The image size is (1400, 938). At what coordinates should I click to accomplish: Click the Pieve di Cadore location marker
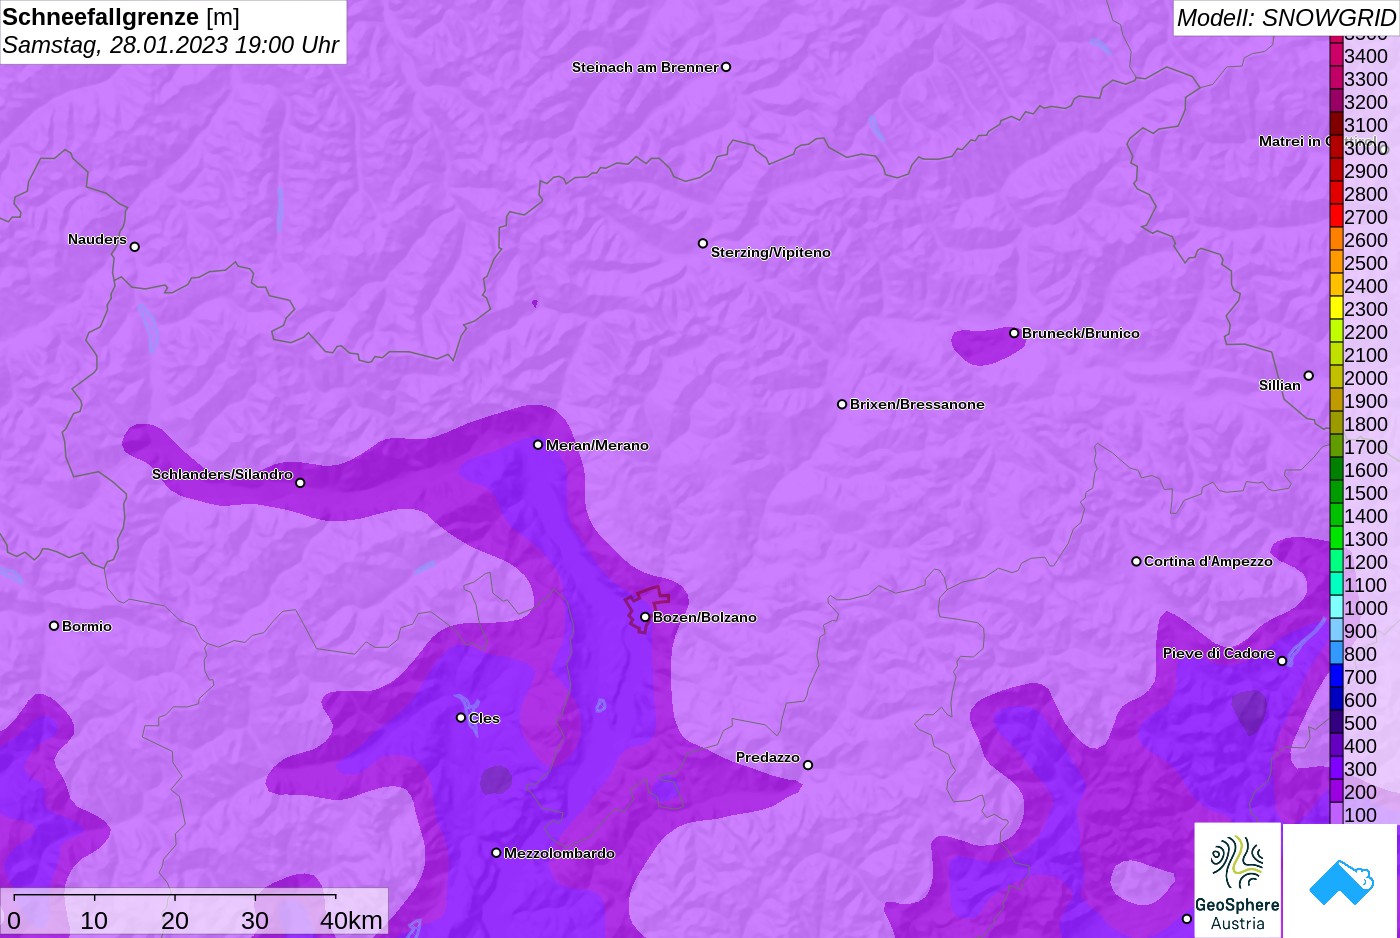[1282, 661]
